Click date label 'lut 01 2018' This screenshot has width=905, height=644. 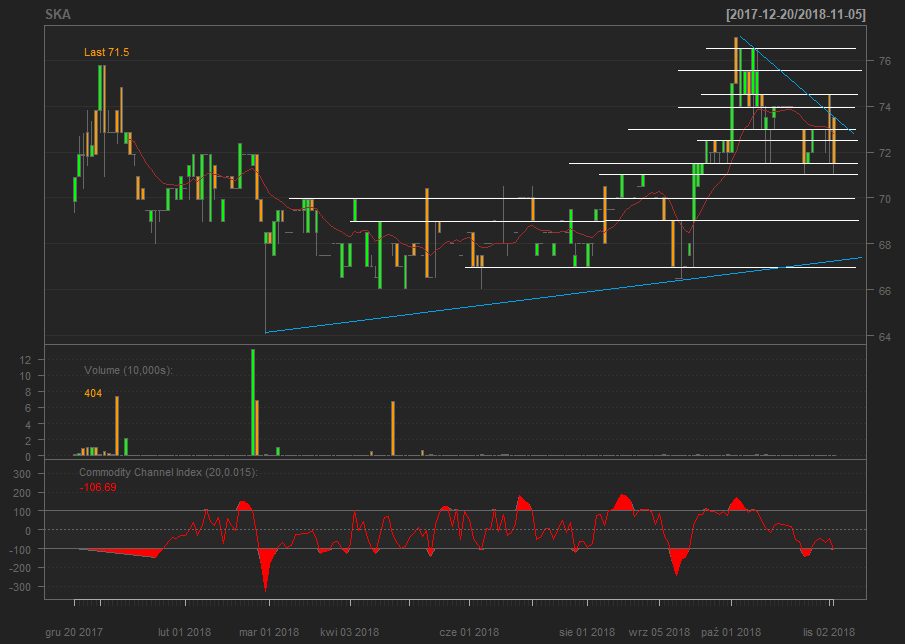coord(185,632)
